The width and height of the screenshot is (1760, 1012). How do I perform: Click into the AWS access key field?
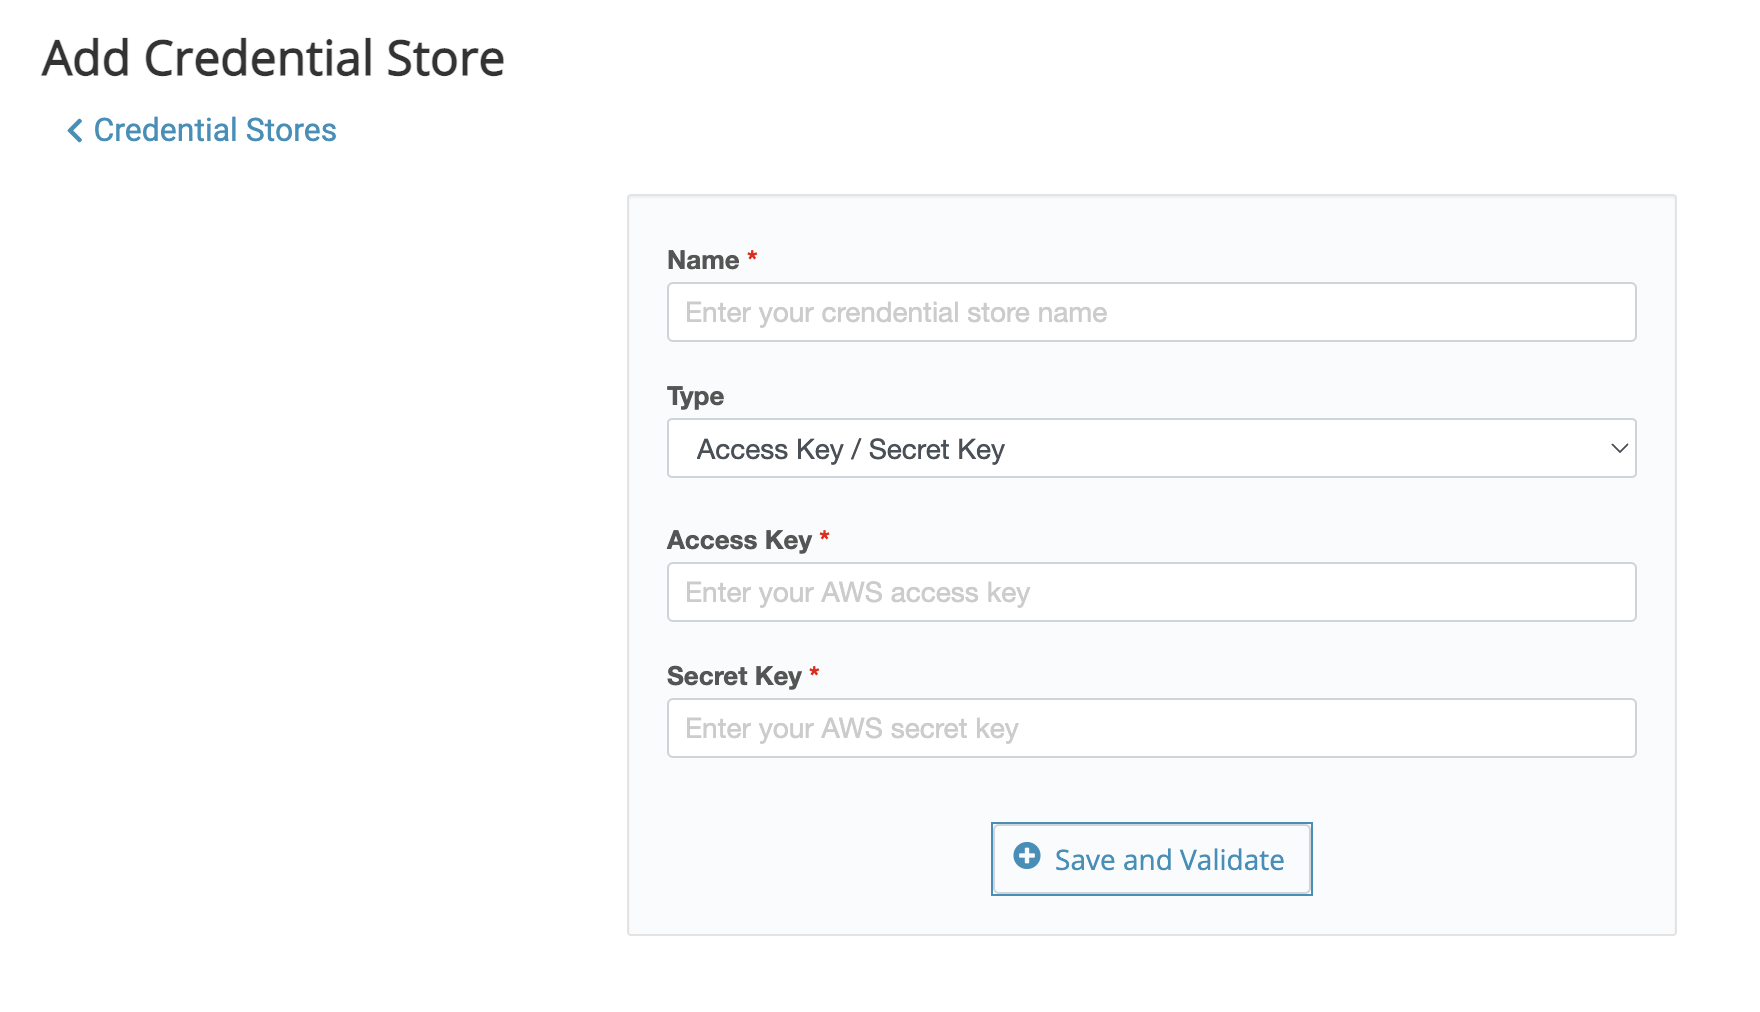[1150, 593]
